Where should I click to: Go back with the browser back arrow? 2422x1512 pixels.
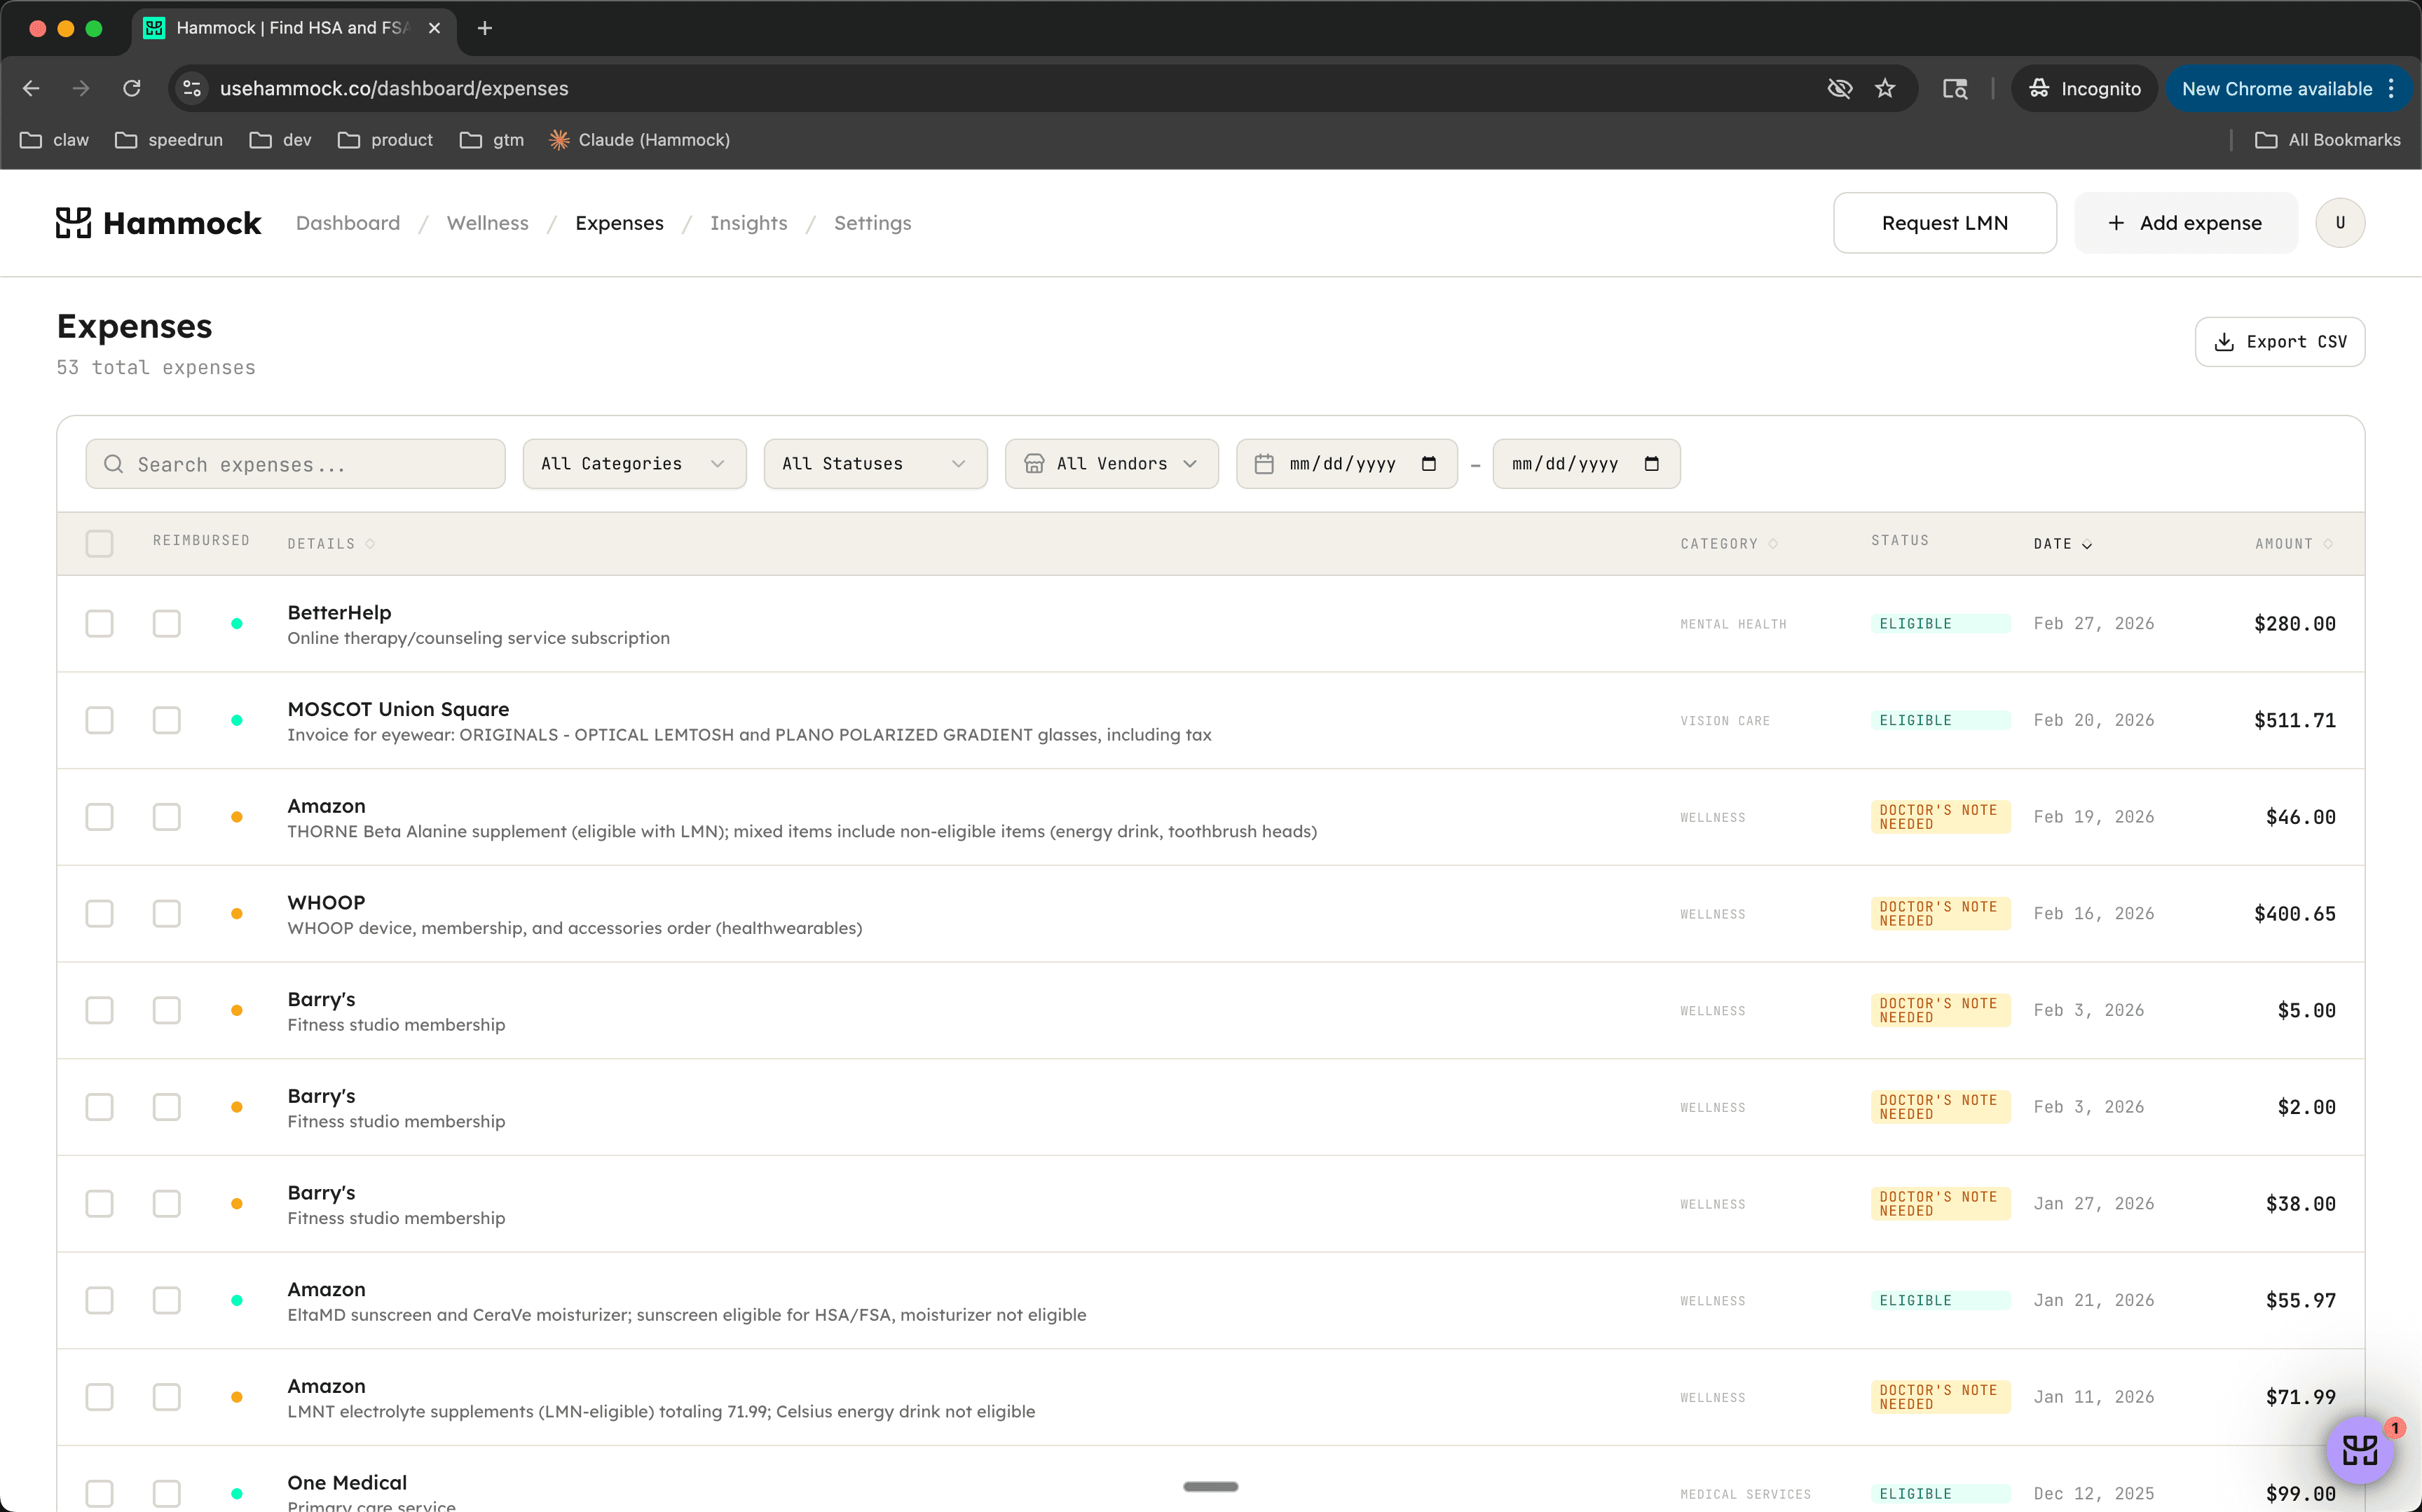[31, 88]
